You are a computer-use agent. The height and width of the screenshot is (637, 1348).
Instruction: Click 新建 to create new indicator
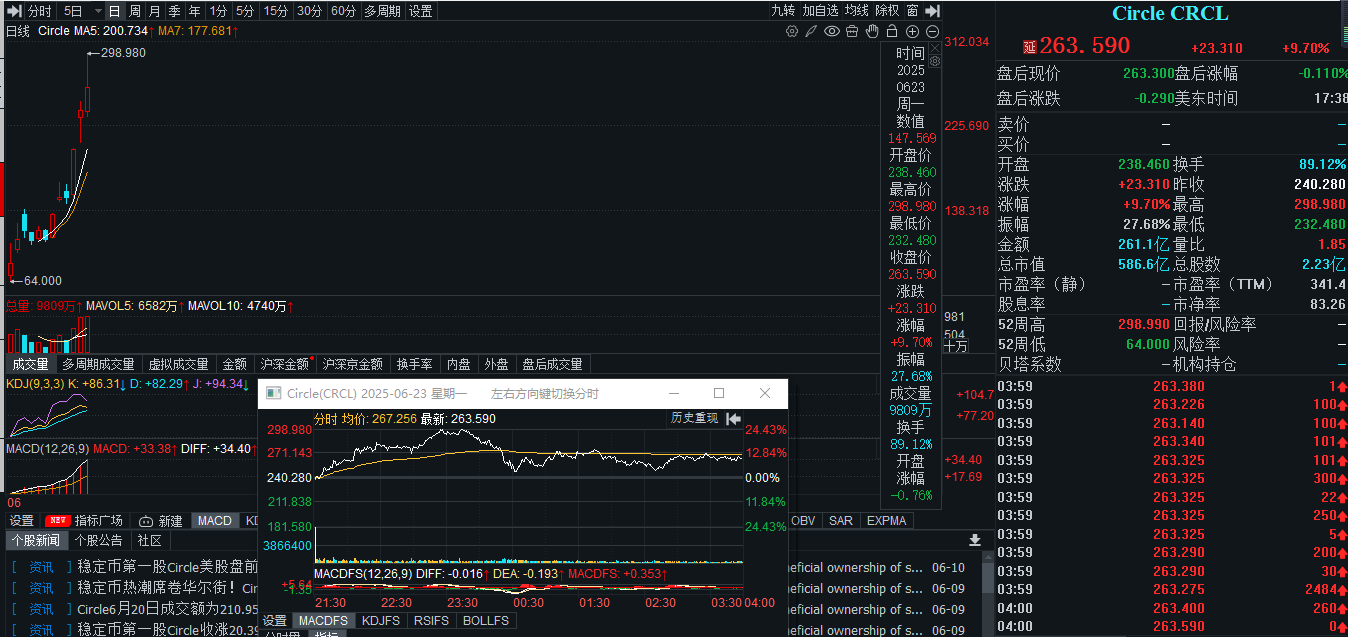[x=161, y=521]
